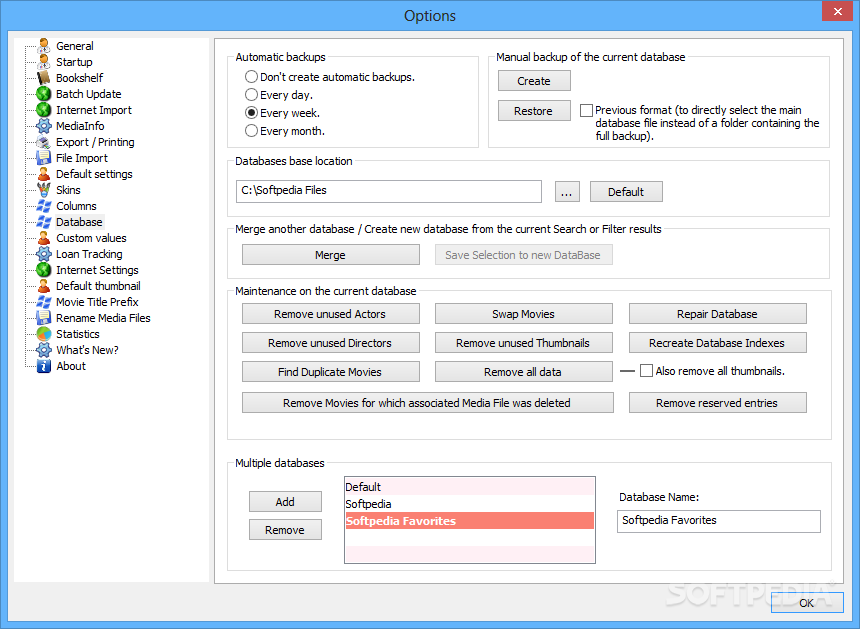Viewport: 860px width, 629px height.
Task: Click Remove unused Actors
Action: pyautogui.click(x=331, y=314)
